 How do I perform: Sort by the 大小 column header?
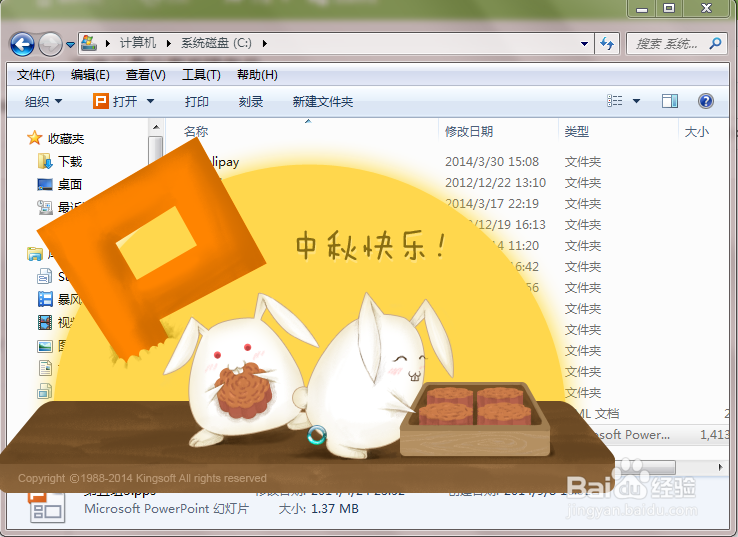[x=697, y=131]
